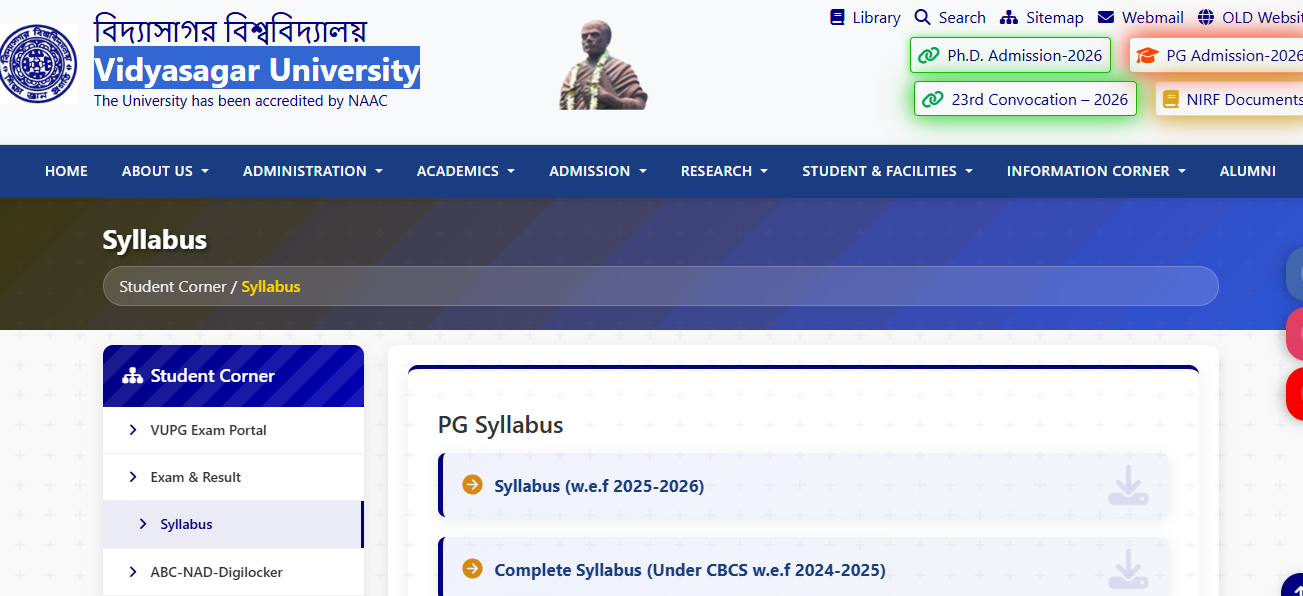
Task: Open the Ph.D. Admission-2026 button
Action: [x=1010, y=55]
